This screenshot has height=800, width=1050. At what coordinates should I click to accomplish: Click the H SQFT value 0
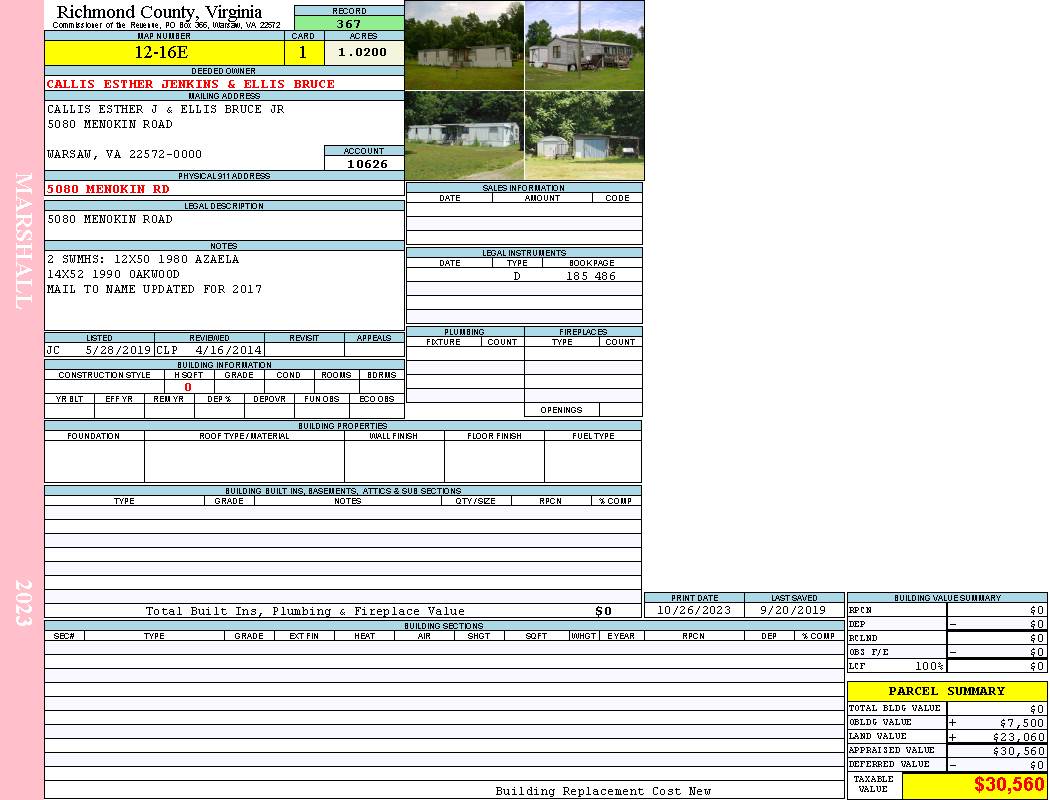(188, 387)
